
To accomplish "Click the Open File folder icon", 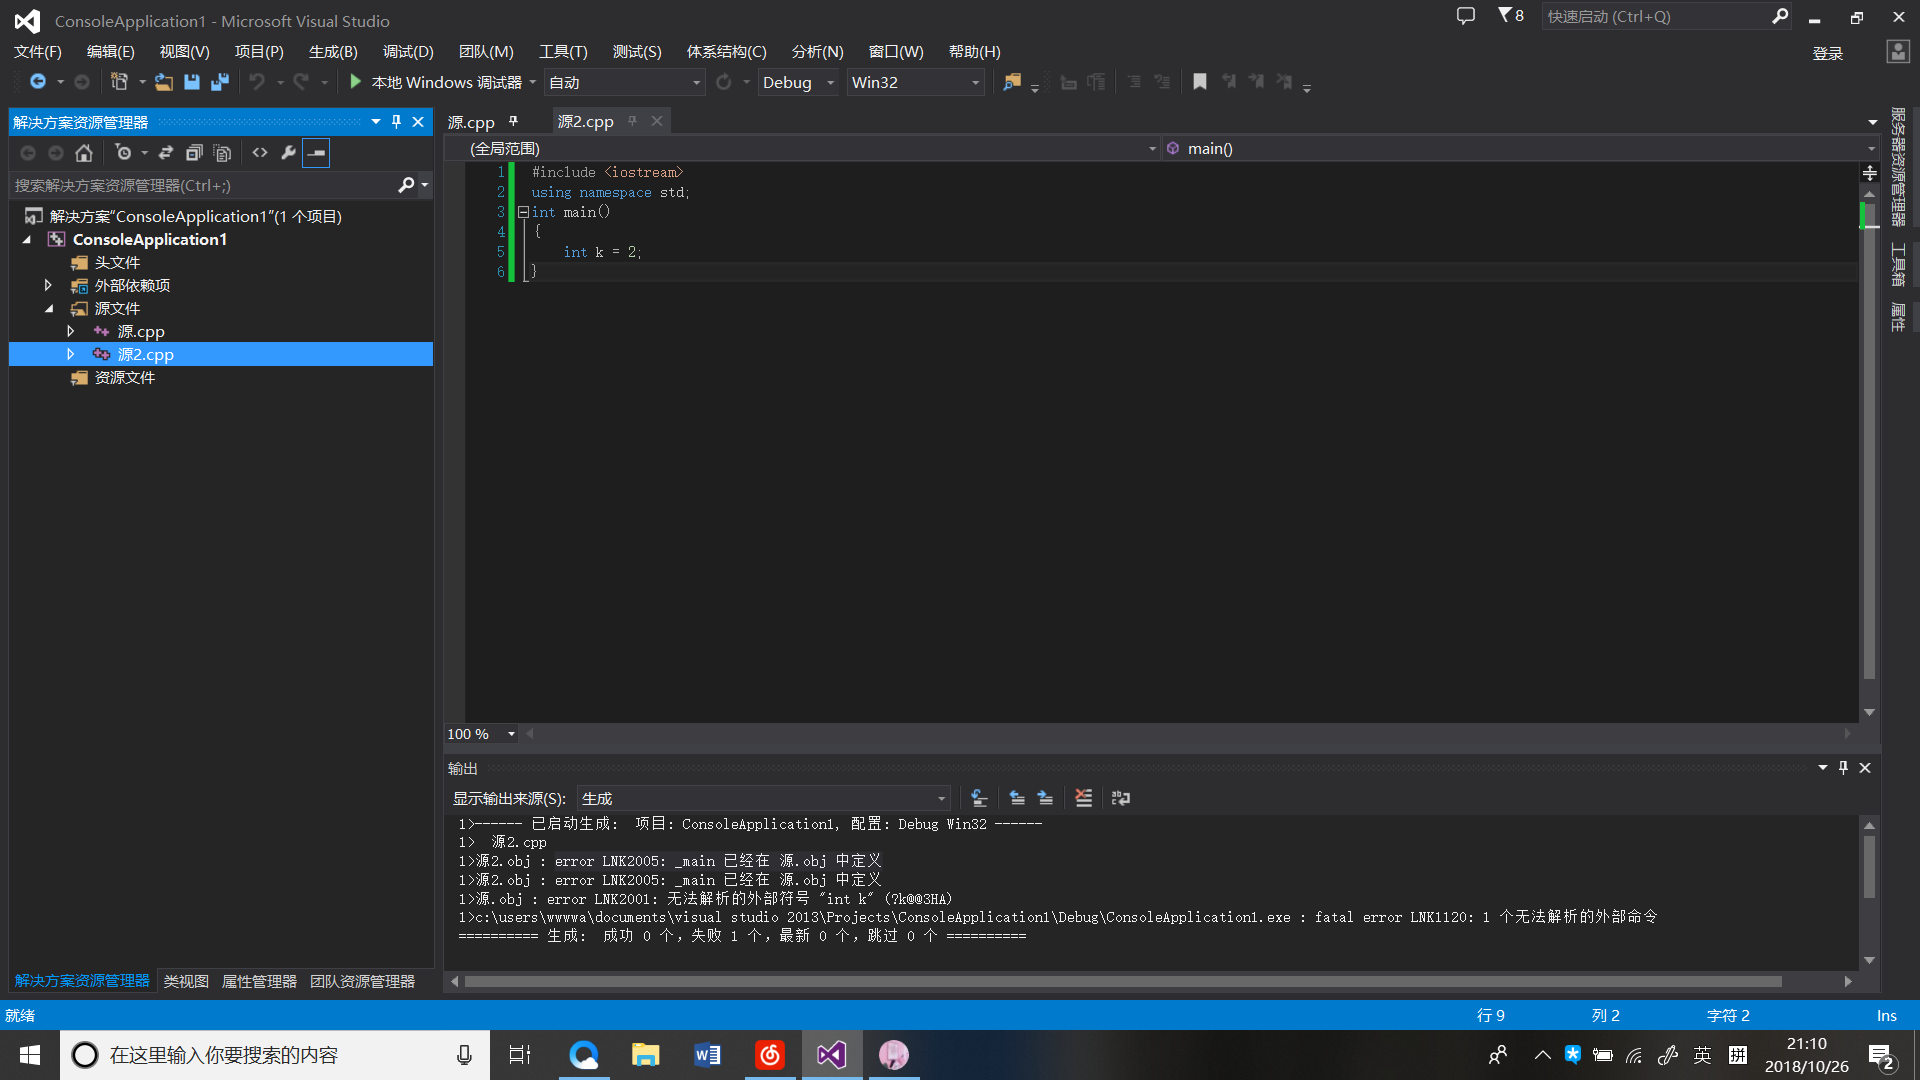I will [164, 82].
